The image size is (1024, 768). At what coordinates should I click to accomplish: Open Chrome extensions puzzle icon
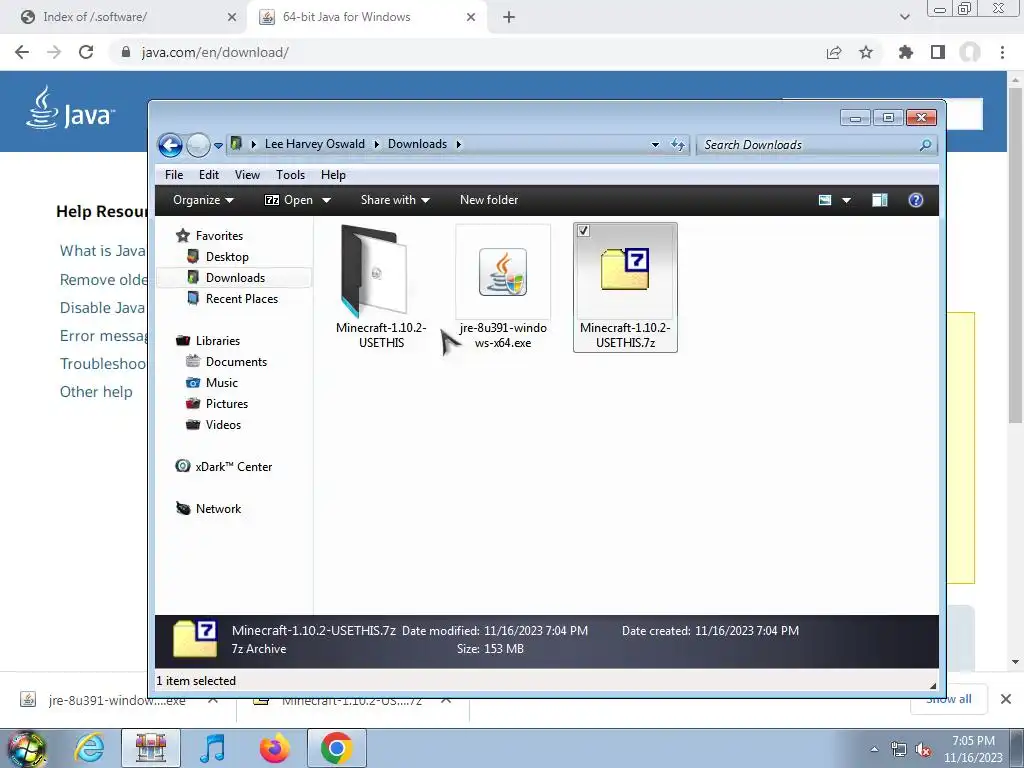[905, 52]
